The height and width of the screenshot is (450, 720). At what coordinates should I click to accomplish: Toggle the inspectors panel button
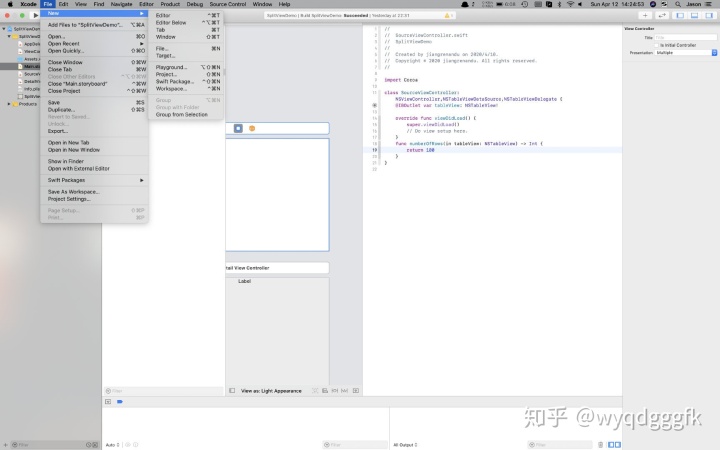click(x=709, y=15)
